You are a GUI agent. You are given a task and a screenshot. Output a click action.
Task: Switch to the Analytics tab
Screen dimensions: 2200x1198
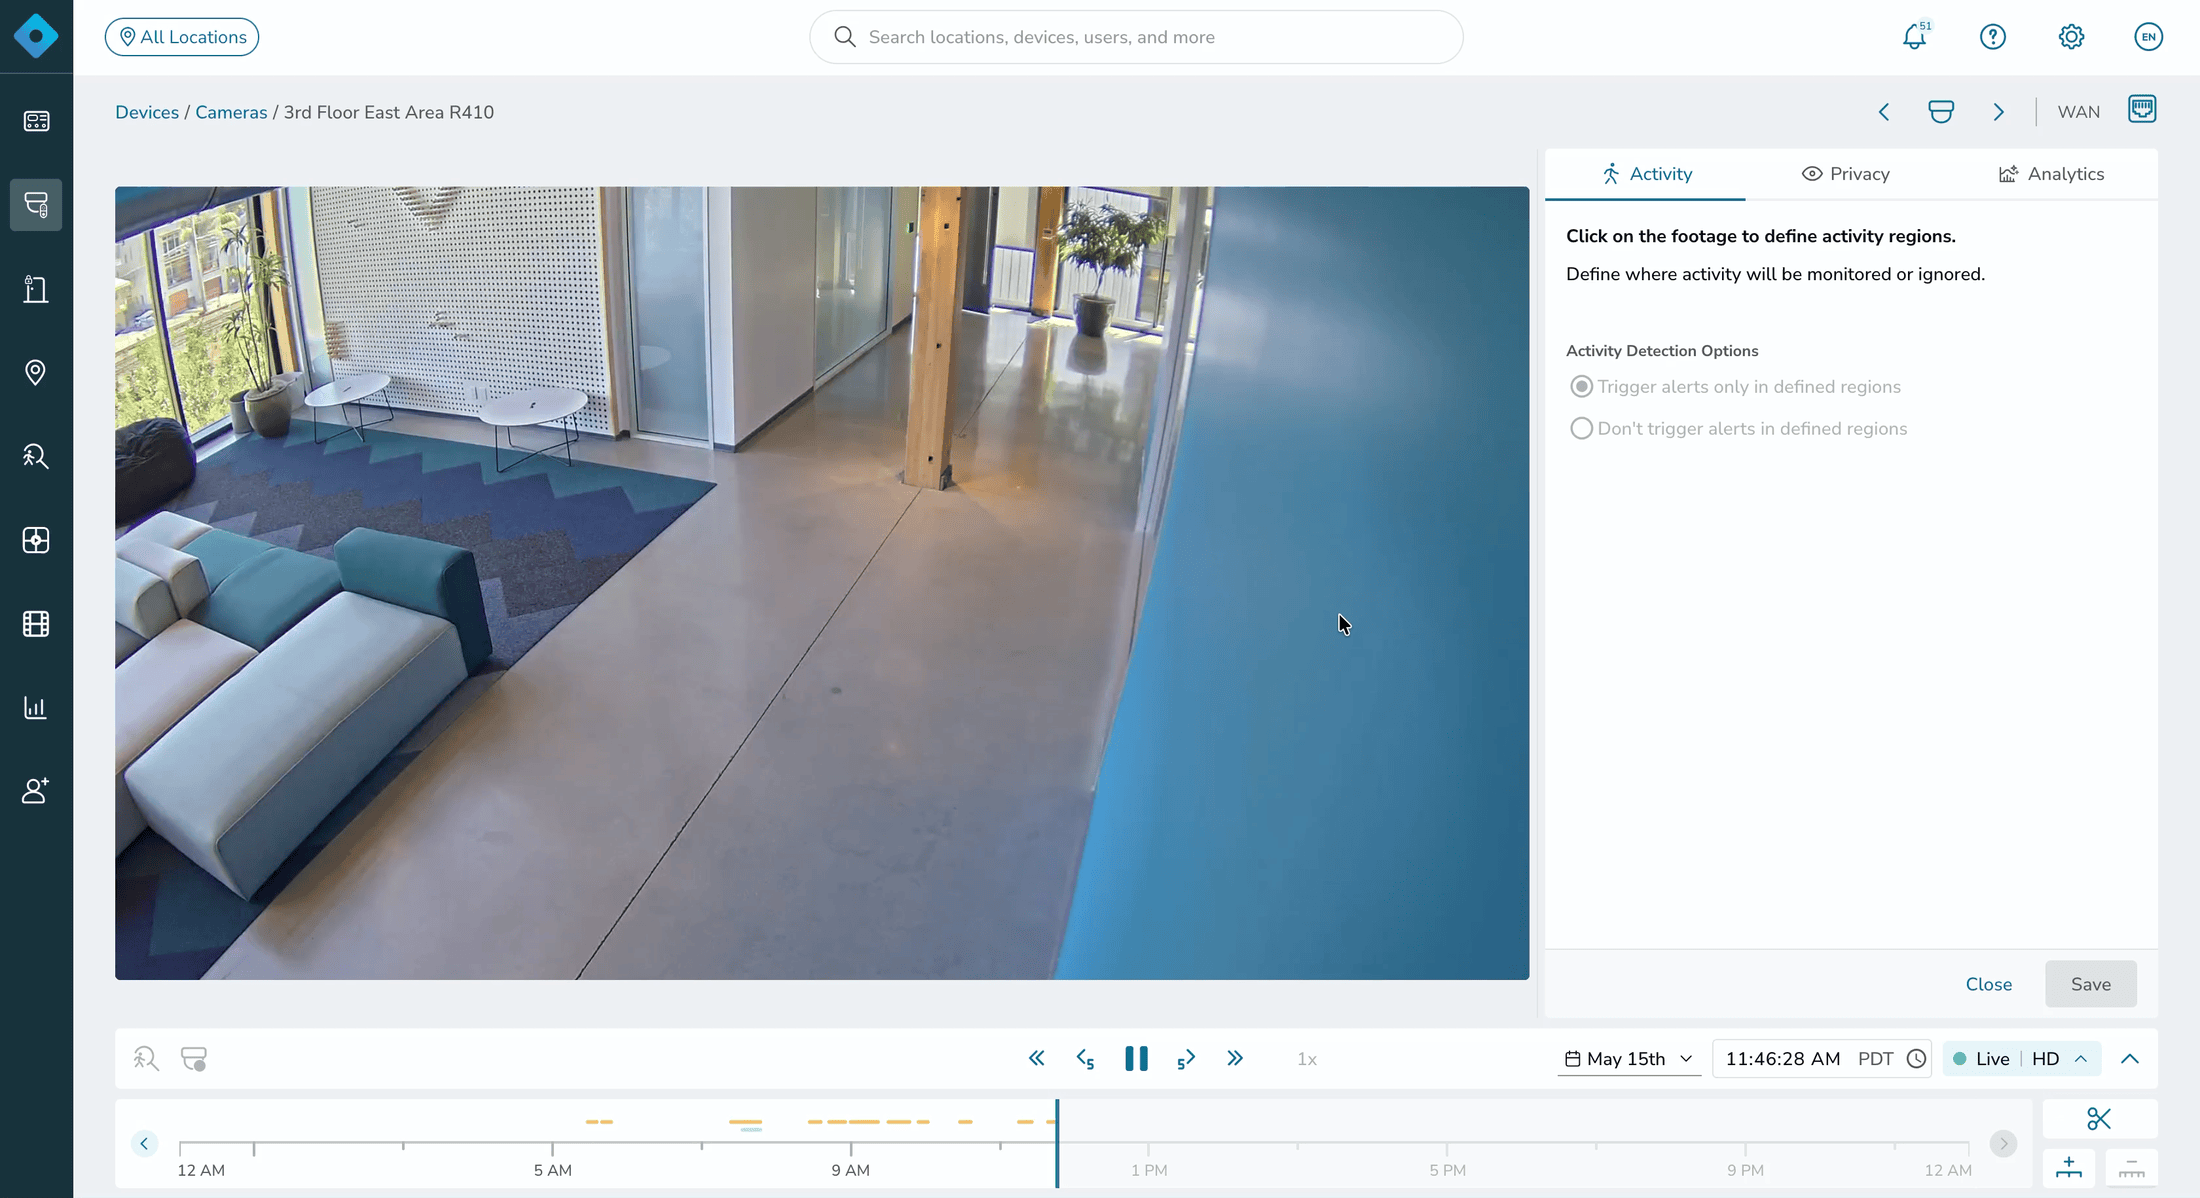[x=2051, y=174]
